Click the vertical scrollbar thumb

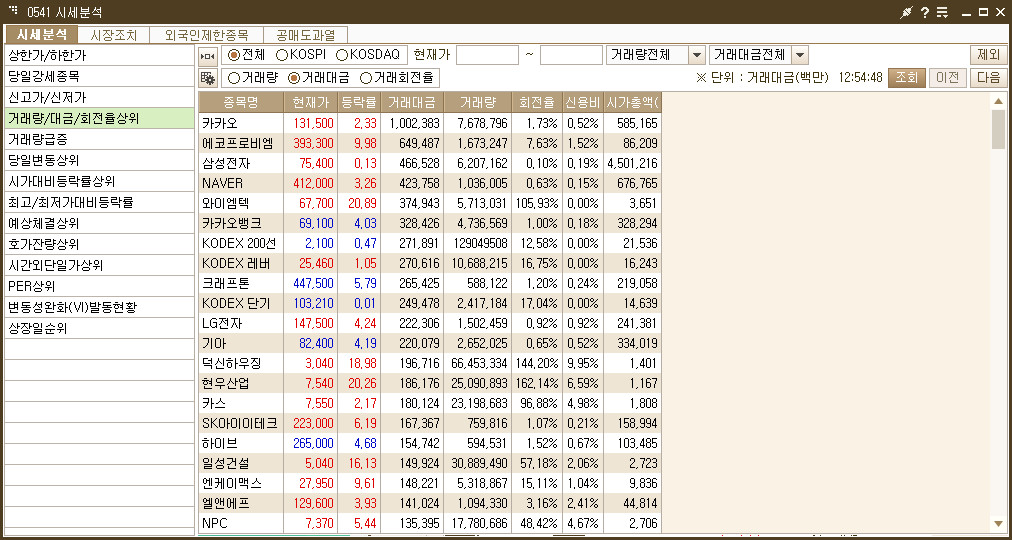click(998, 129)
